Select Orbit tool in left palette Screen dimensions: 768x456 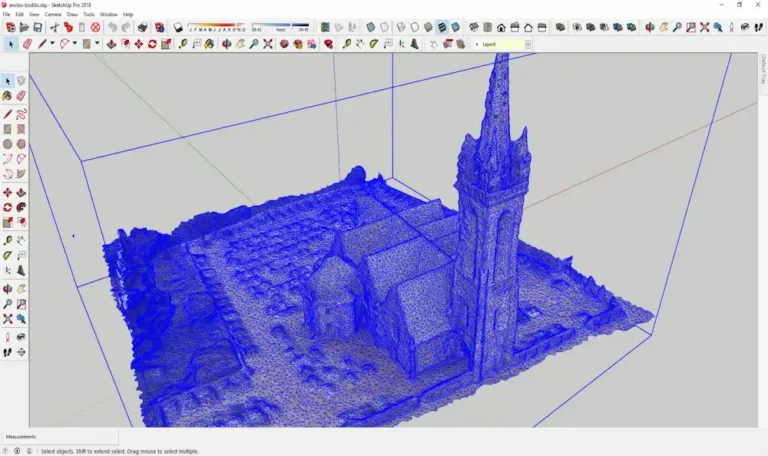(7, 289)
